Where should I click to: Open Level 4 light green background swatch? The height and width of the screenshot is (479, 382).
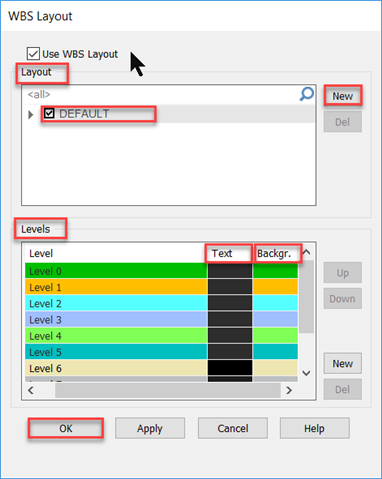275,335
